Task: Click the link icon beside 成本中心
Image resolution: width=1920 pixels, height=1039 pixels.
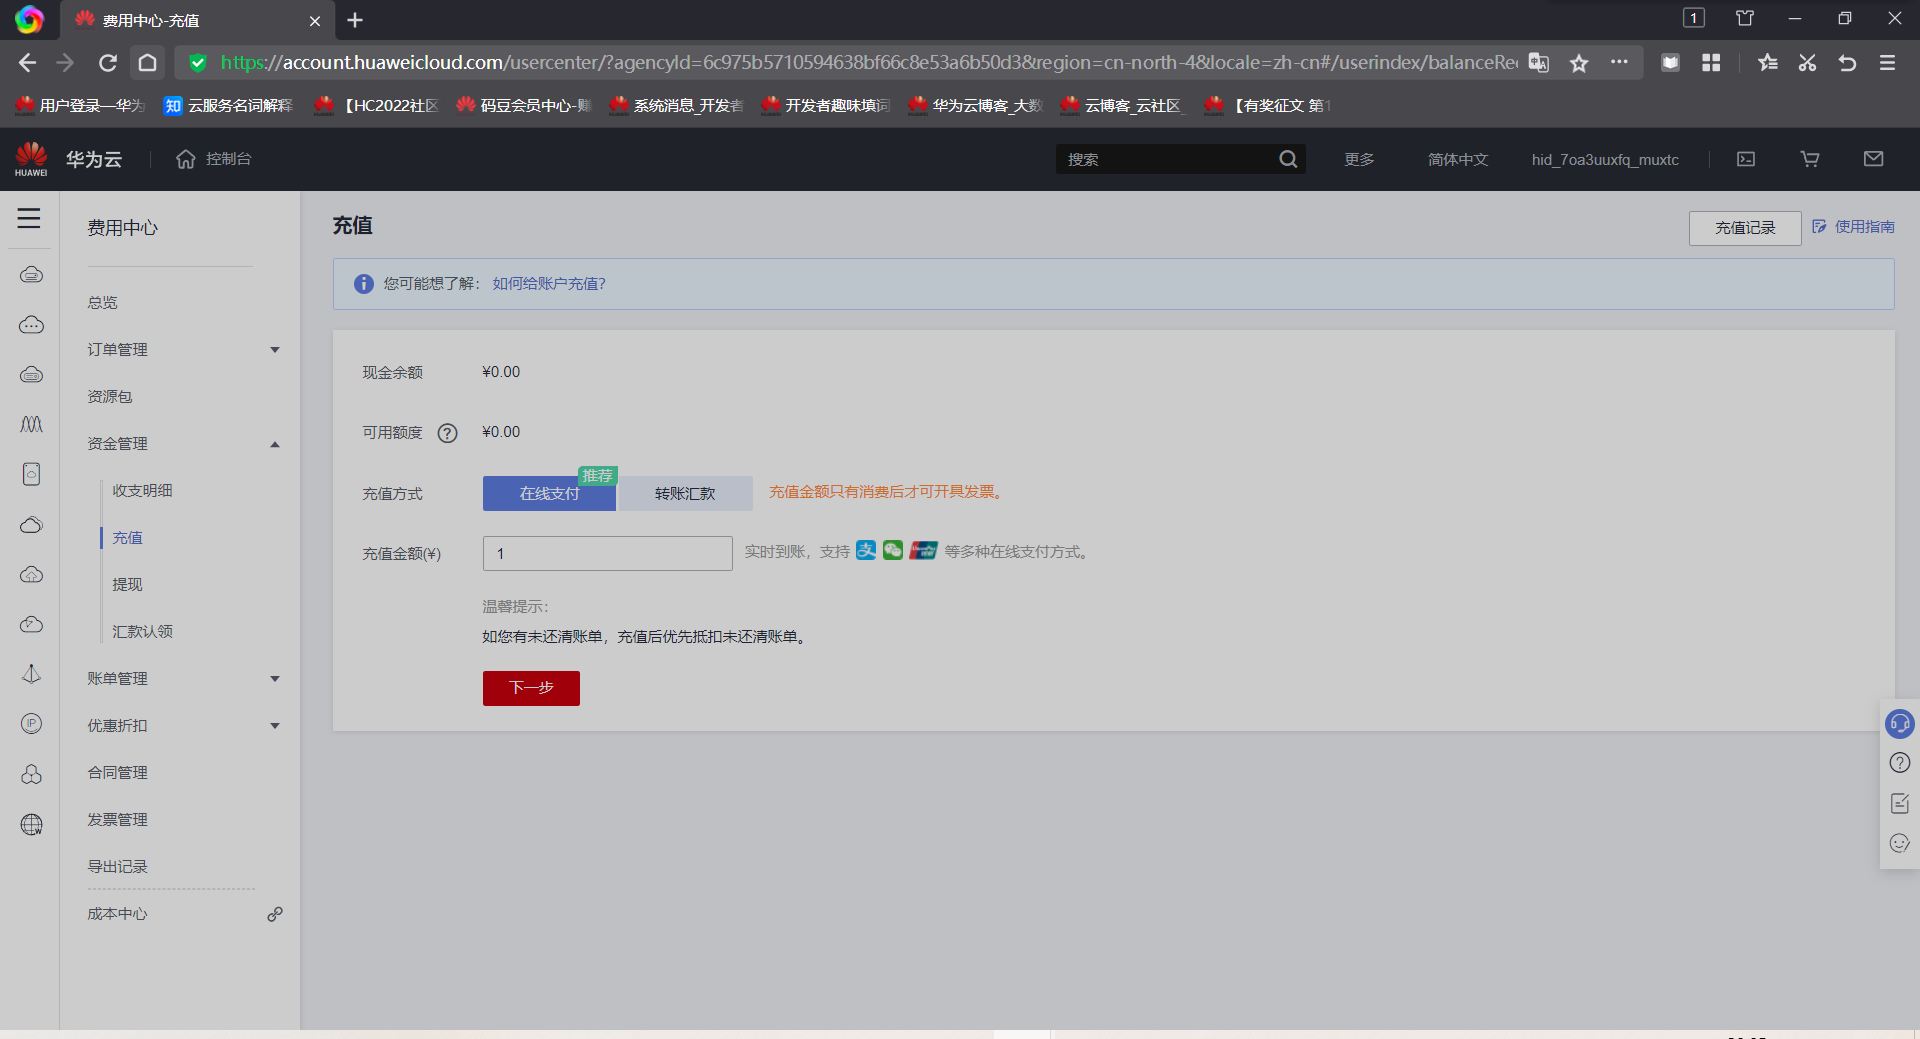Action: [x=275, y=914]
